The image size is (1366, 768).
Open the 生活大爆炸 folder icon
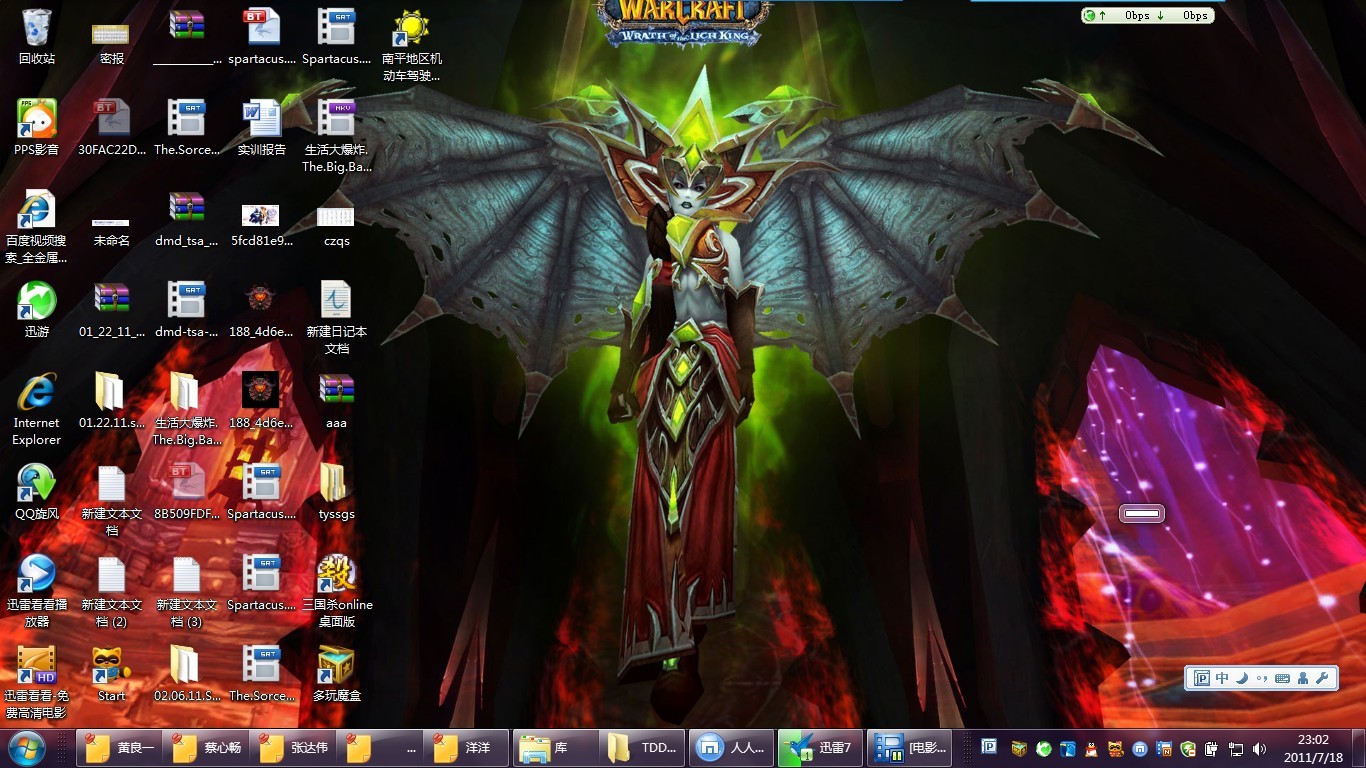pyautogui.click(x=186, y=409)
